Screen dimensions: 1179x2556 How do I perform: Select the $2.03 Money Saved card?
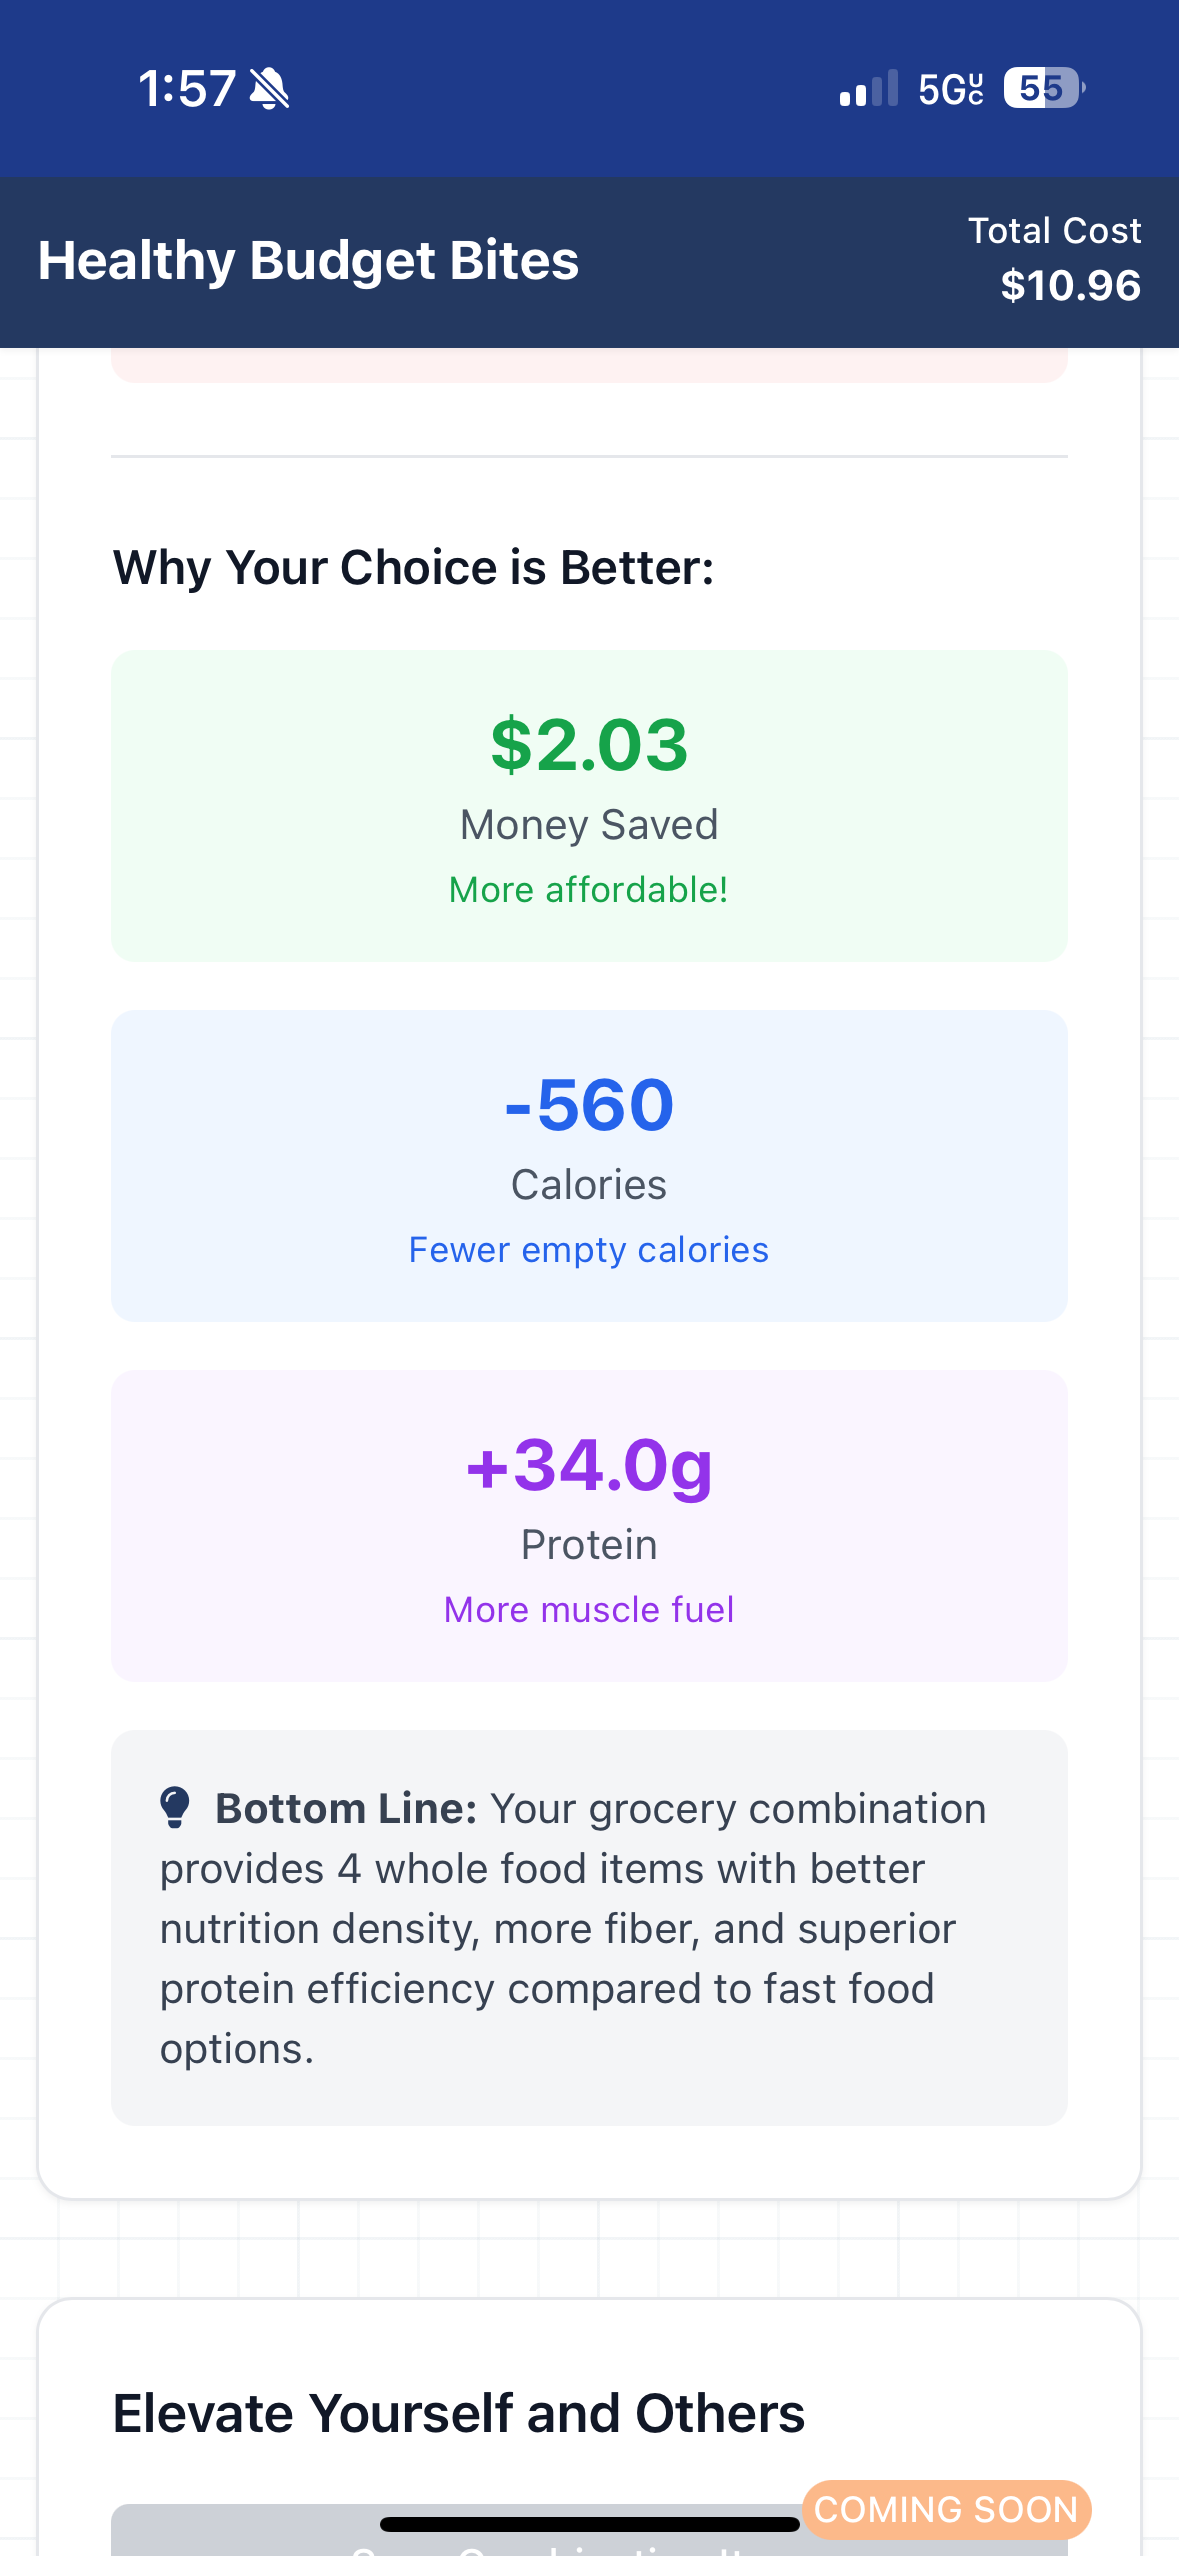pyautogui.click(x=589, y=806)
